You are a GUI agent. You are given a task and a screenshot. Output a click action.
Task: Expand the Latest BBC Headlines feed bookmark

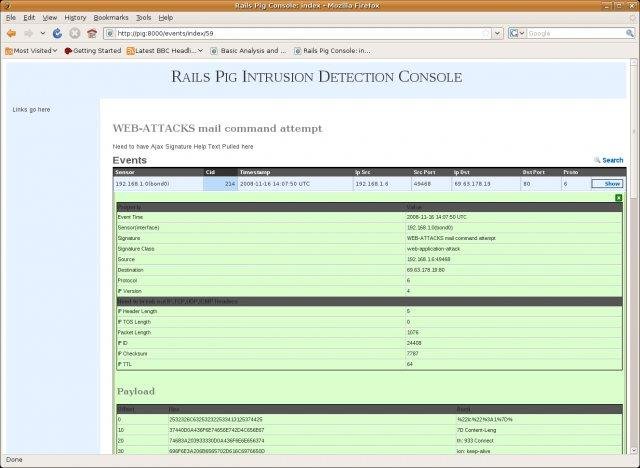click(x=164, y=51)
